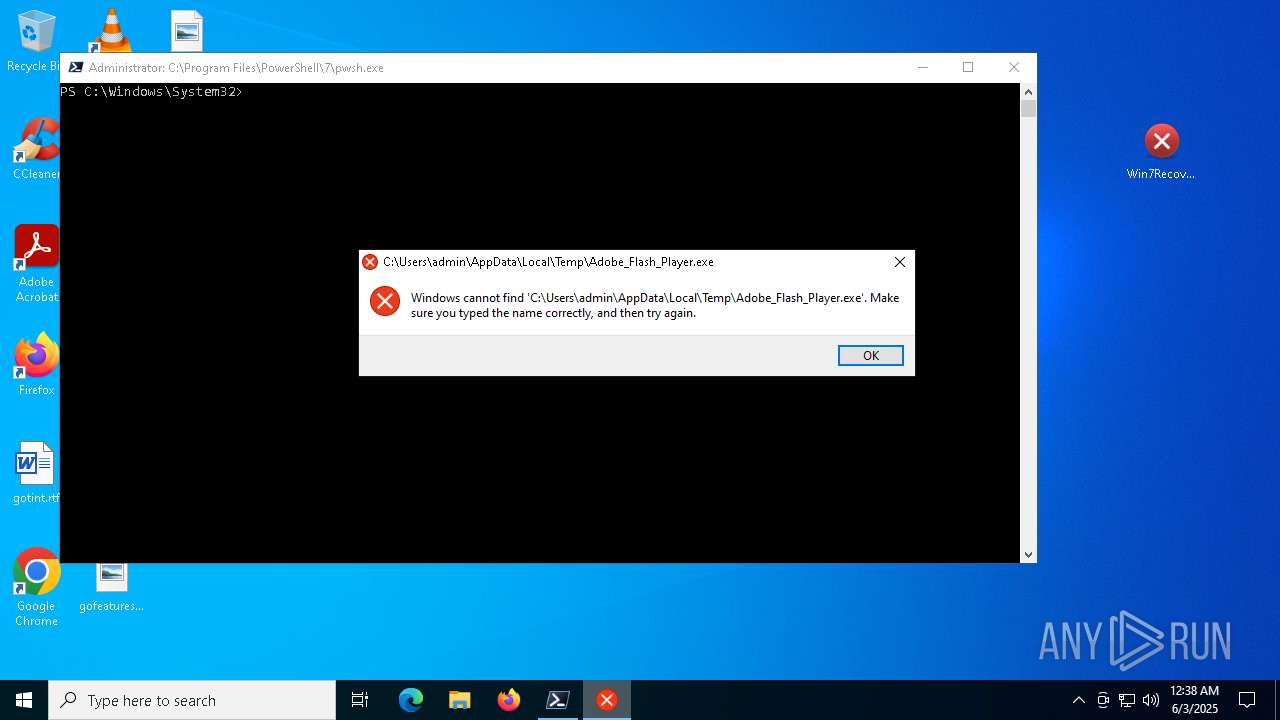Click the red error app taskbar button
Viewport: 1280px width, 720px height.
coord(606,700)
